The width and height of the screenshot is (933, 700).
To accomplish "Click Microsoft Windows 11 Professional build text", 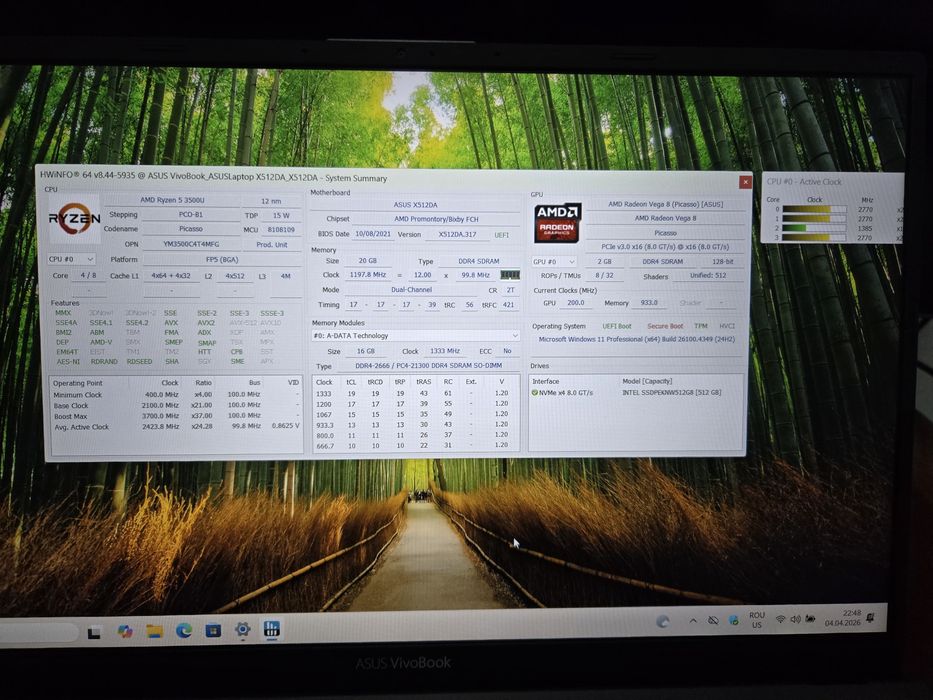I will coord(637,339).
